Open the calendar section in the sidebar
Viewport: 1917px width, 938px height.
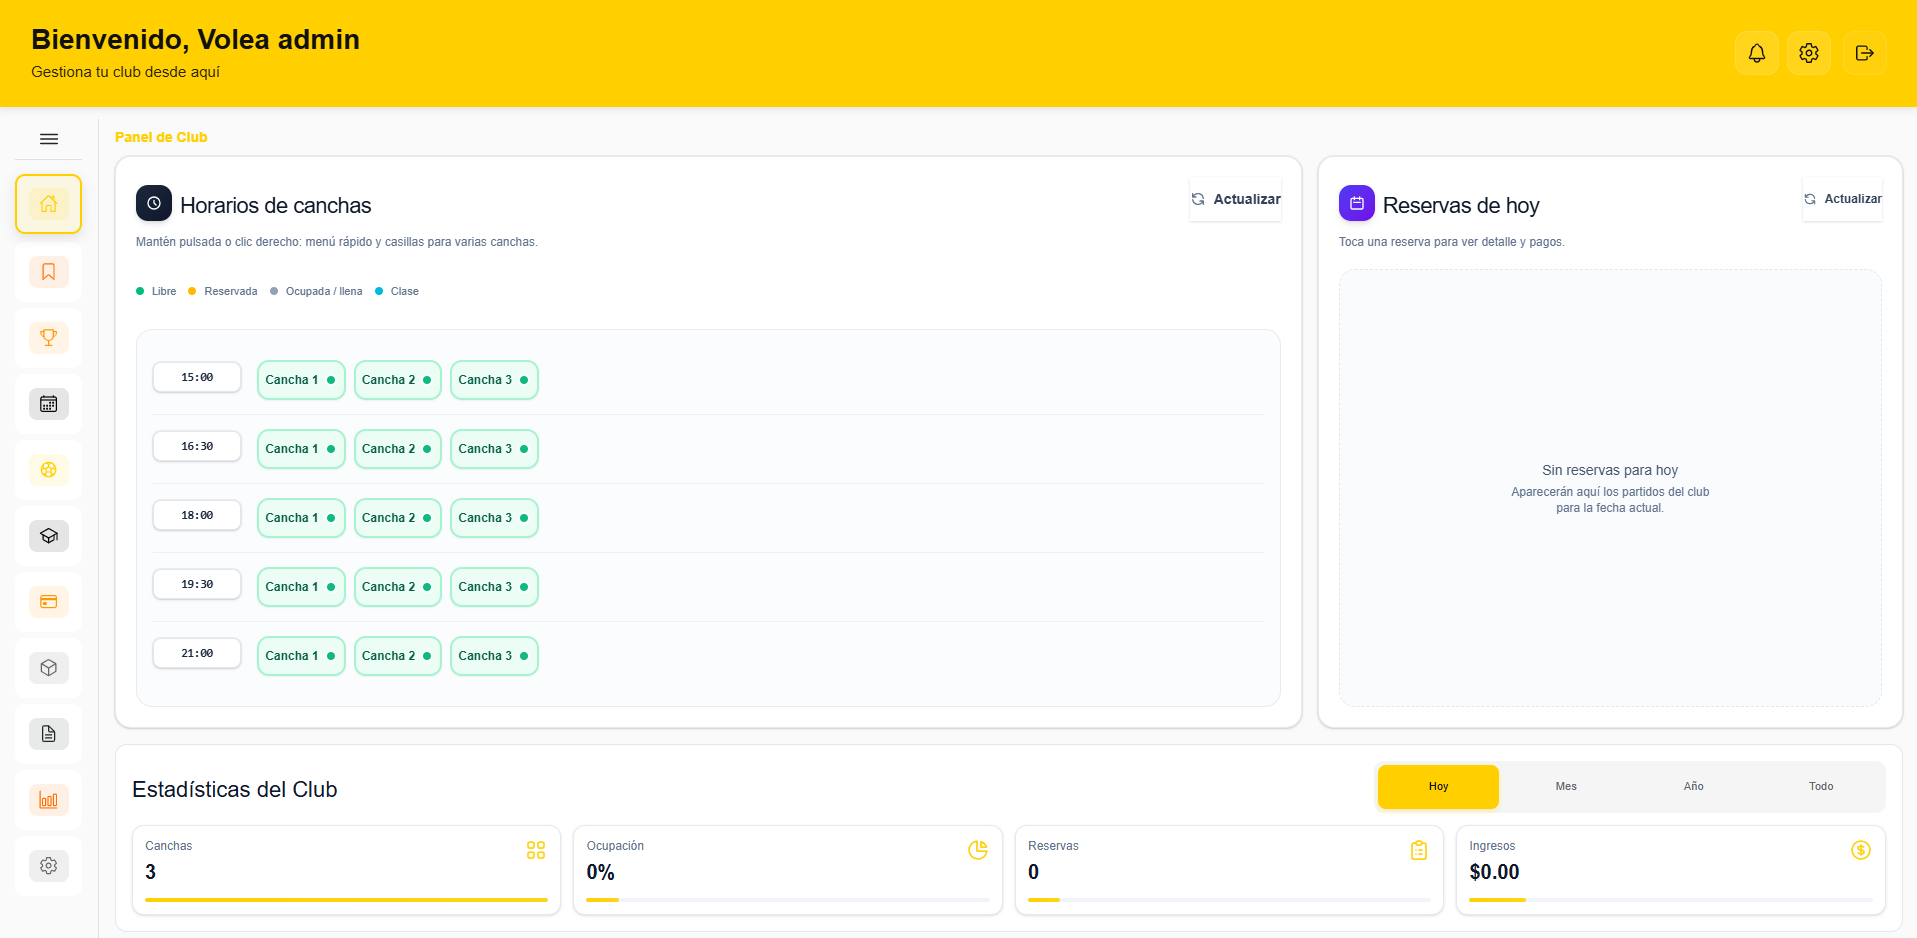(48, 403)
